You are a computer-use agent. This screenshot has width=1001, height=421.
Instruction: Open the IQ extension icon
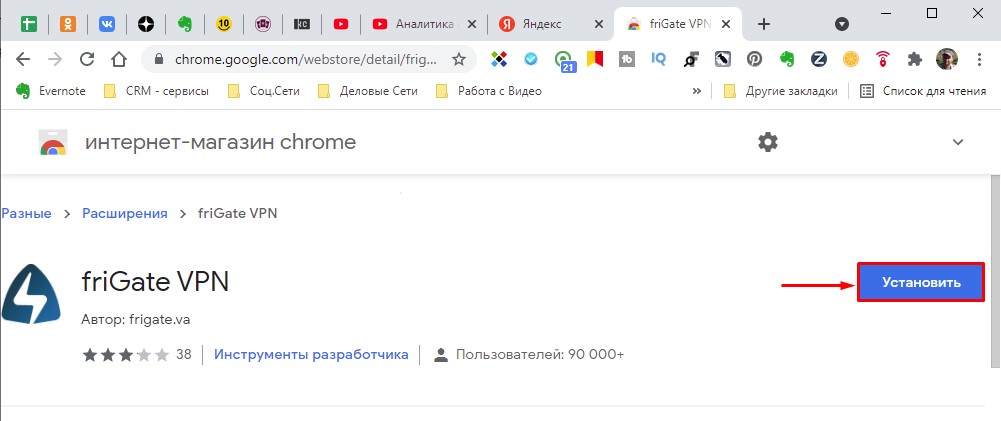tap(659, 59)
